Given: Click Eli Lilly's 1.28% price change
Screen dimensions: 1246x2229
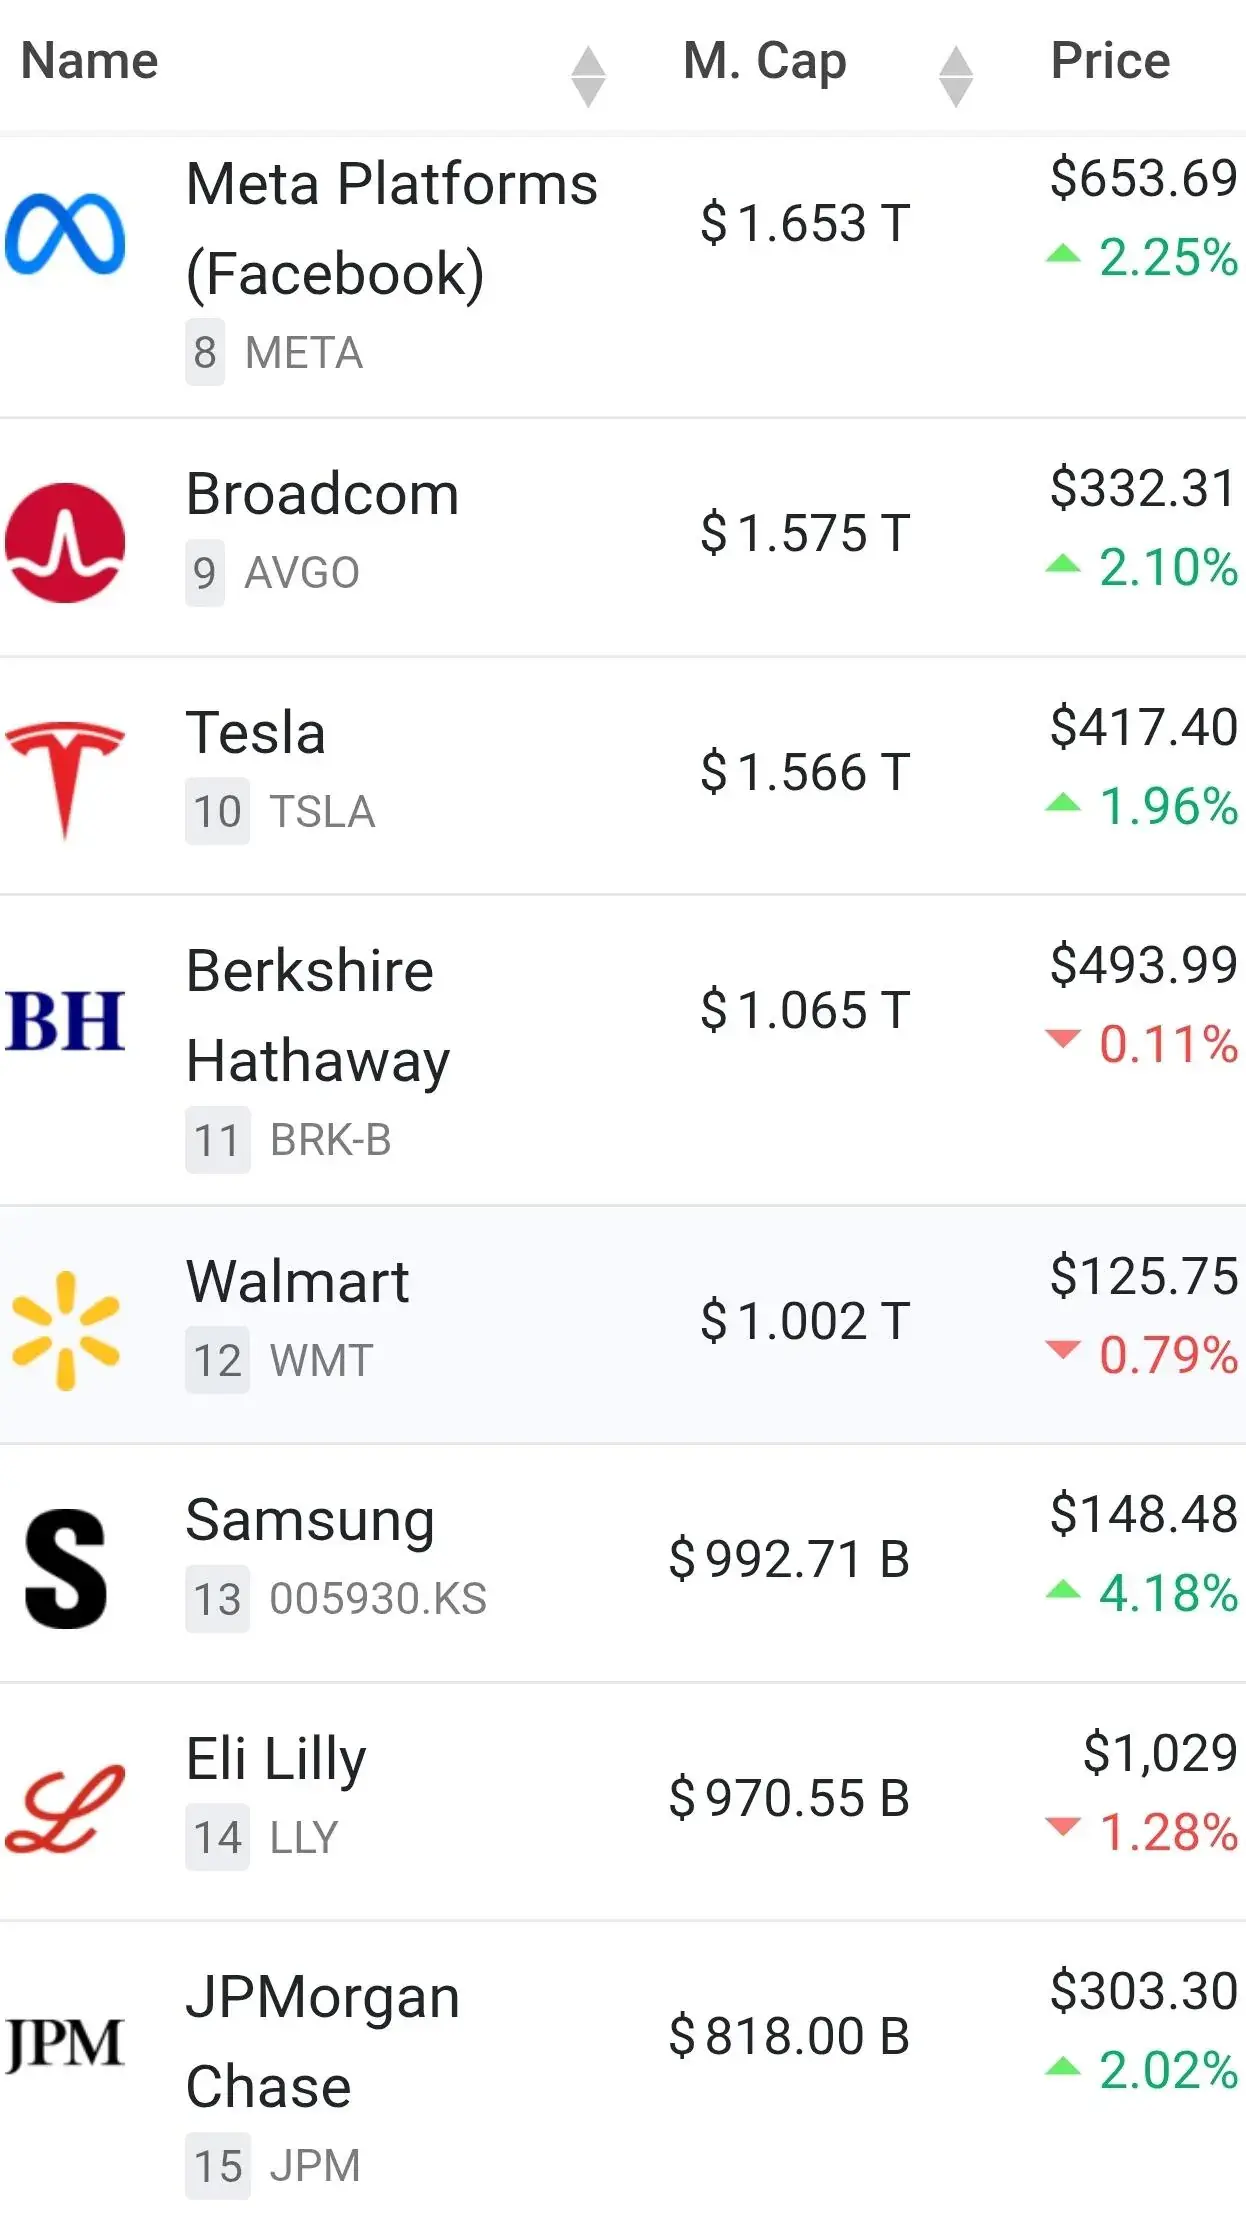Looking at the screenshot, I should [x=1167, y=1832].
